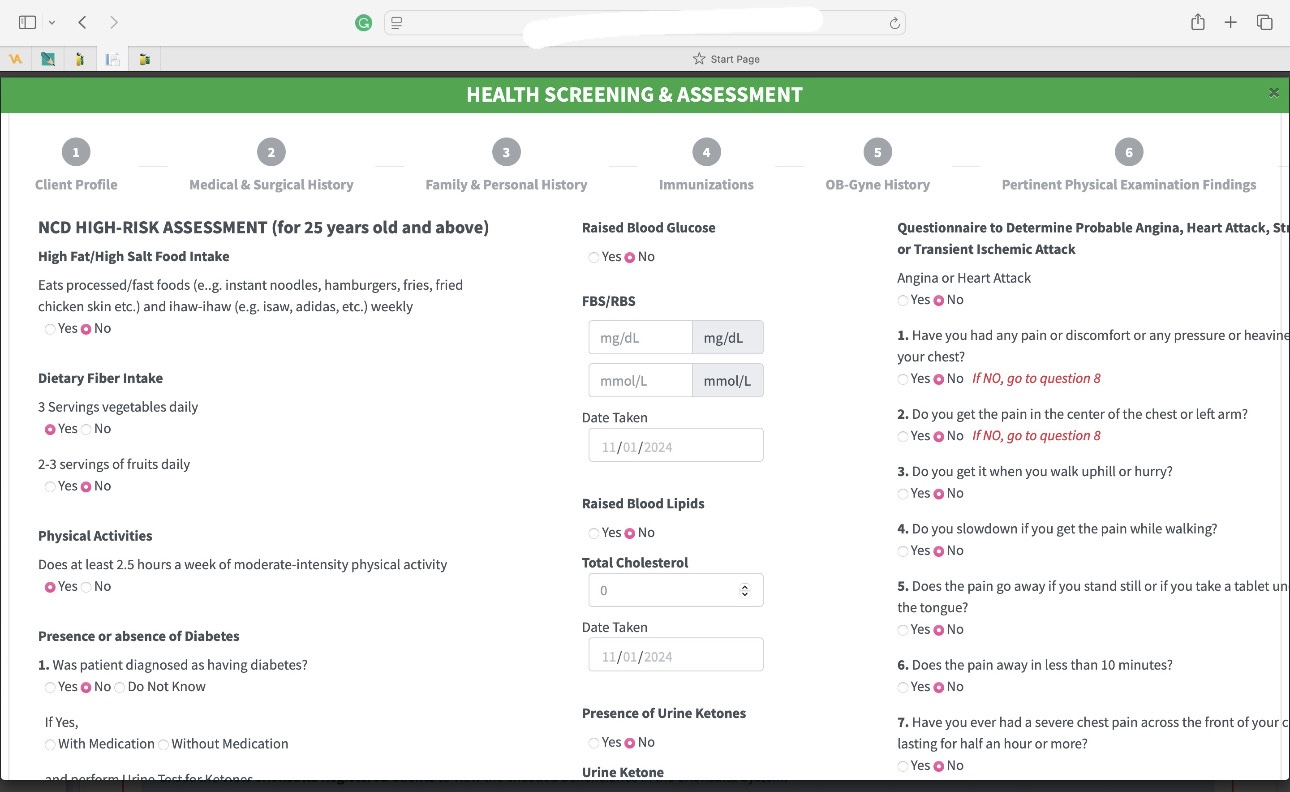This screenshot has height=792, width=1290.
Task: Answer Yes to question 4 about slowing down
Action: click(x=903, y=551)
